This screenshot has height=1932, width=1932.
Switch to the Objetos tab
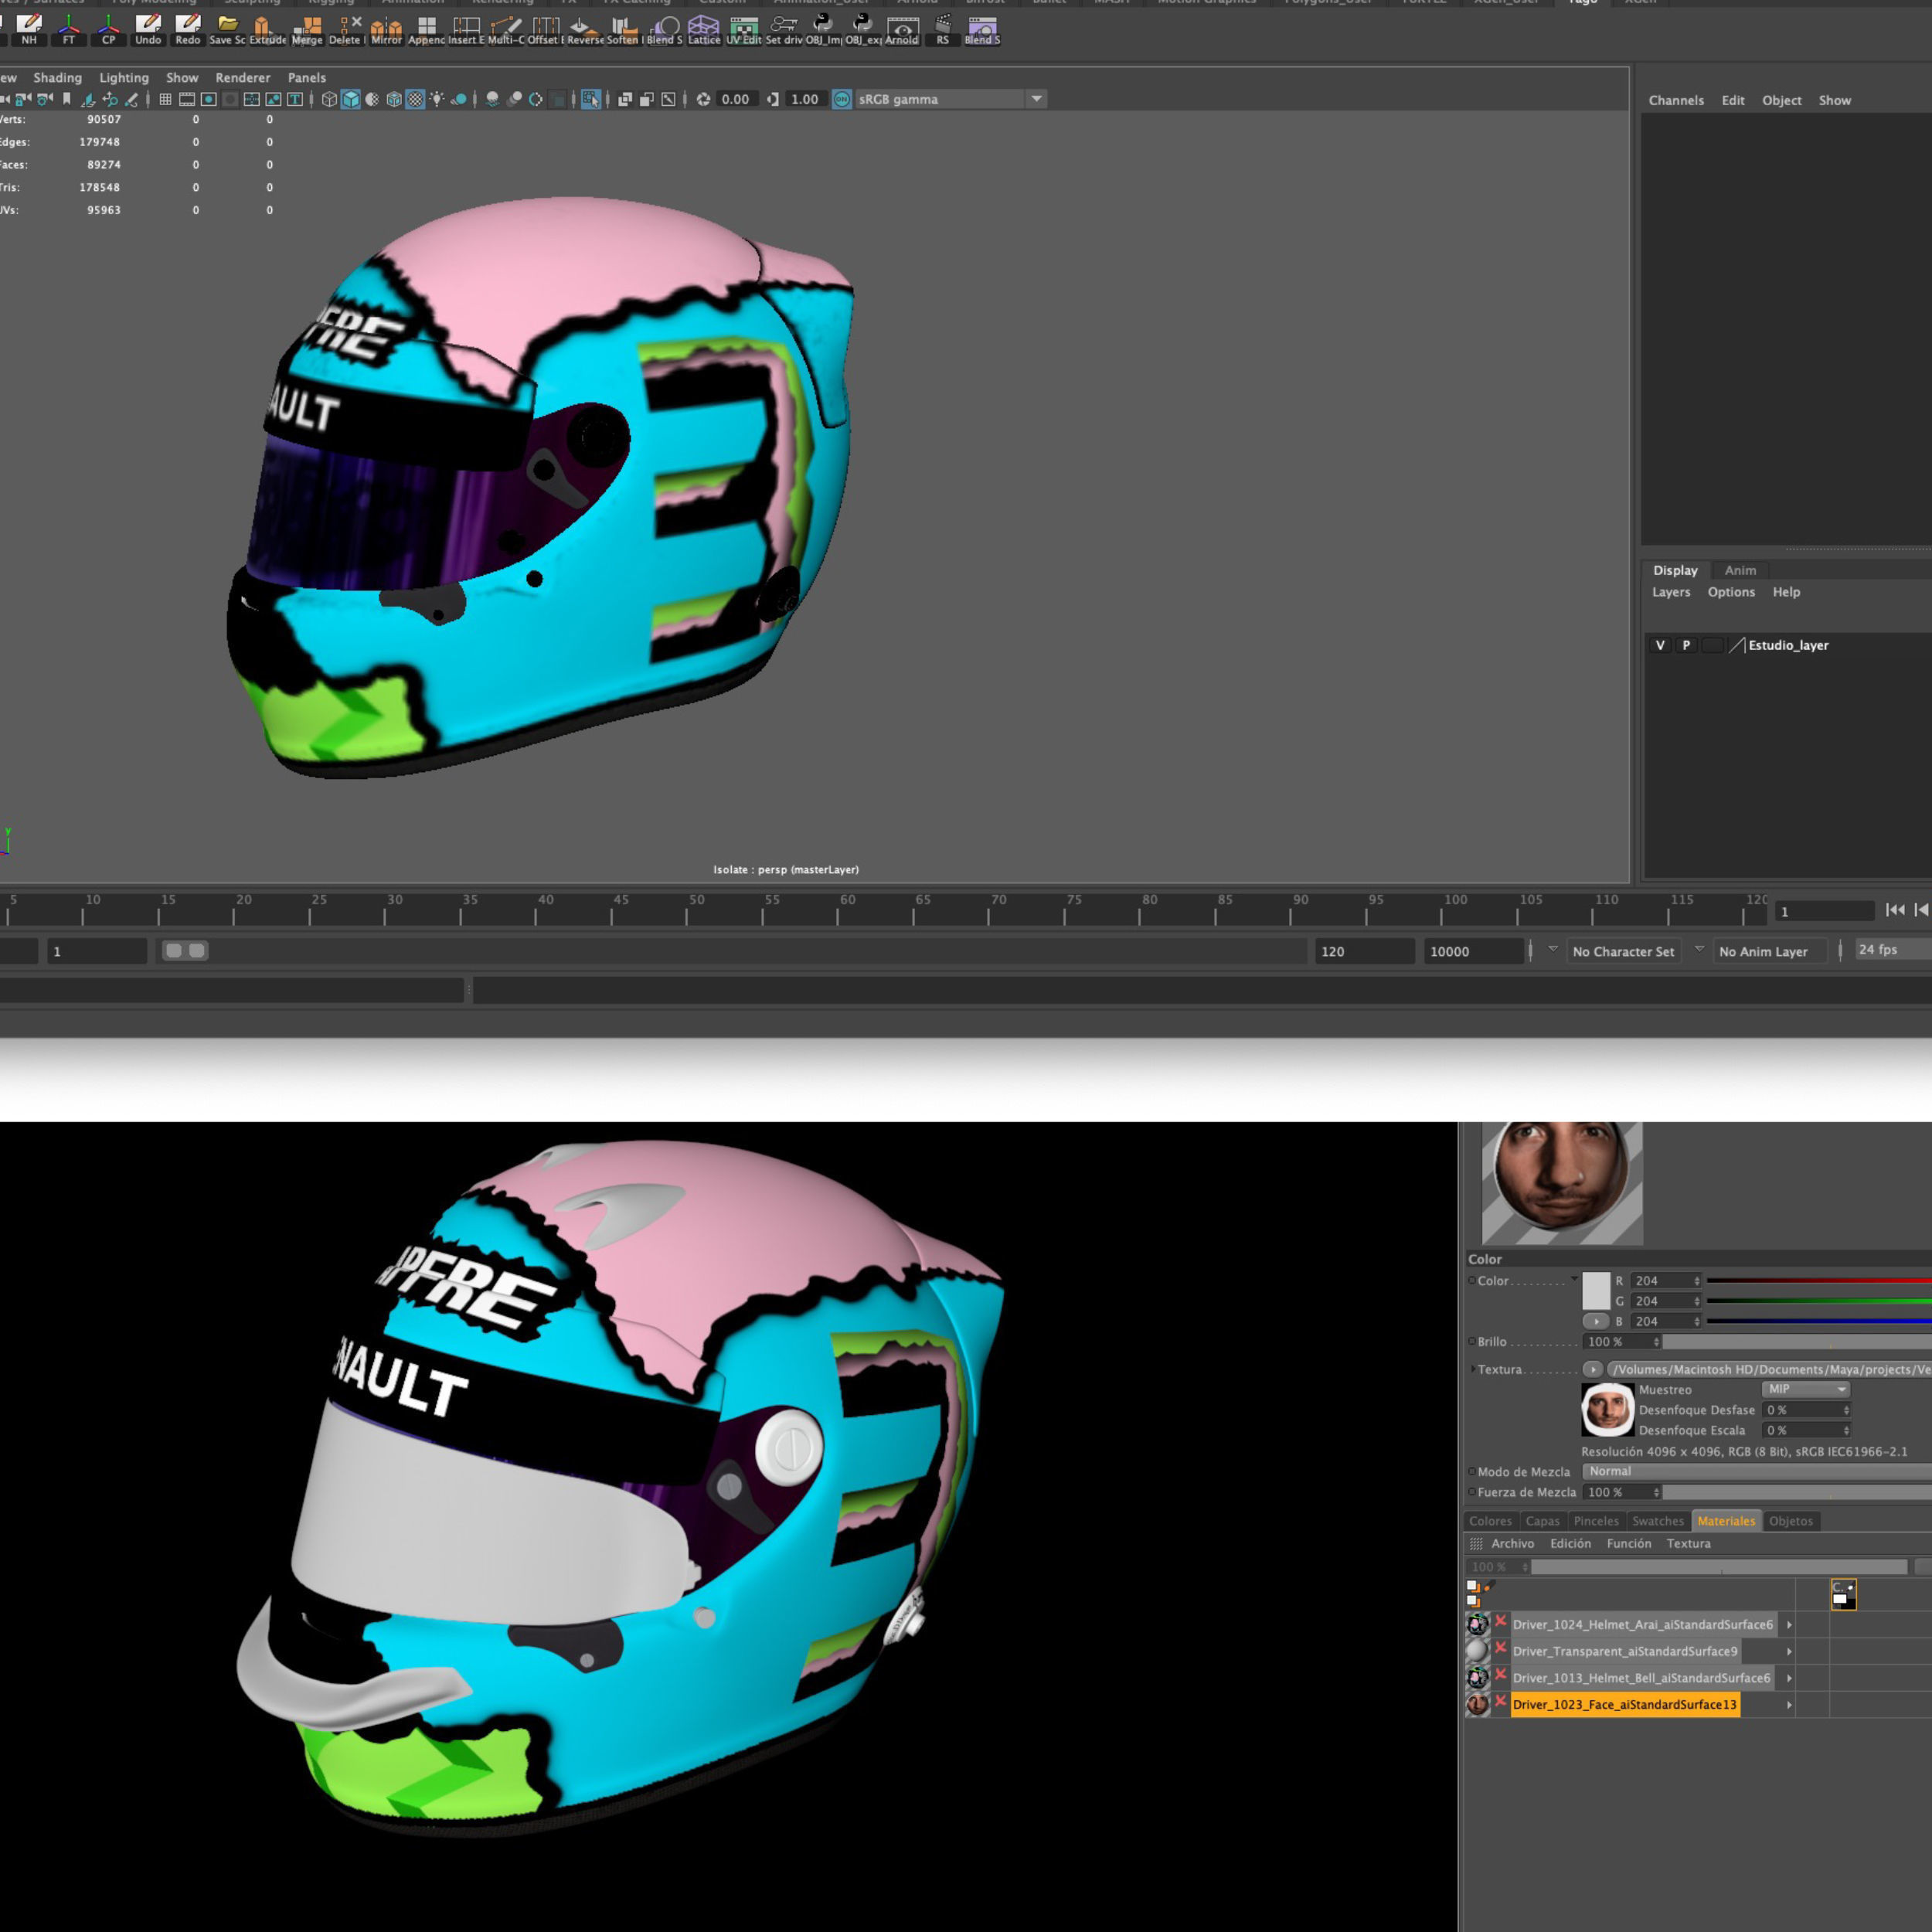[x=1790, y=1521]
